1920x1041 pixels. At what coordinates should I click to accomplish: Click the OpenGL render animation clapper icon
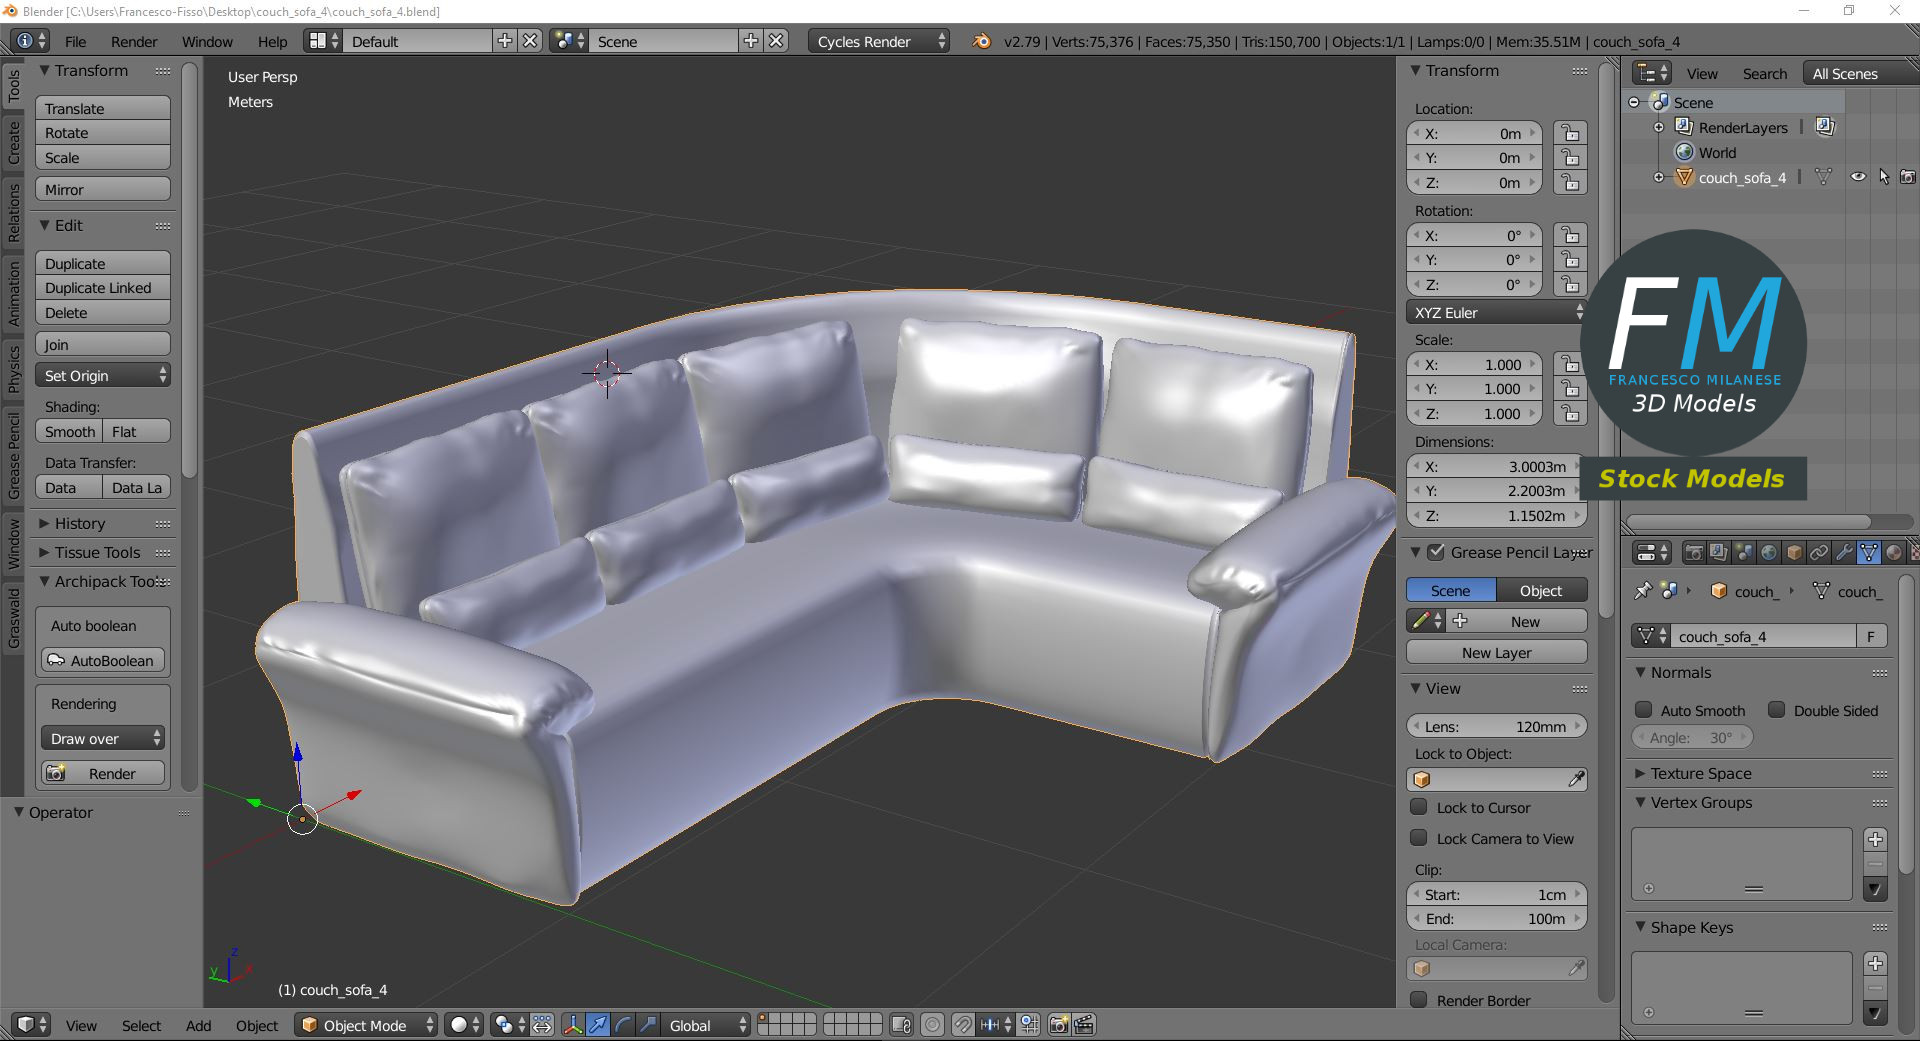1084,1025
